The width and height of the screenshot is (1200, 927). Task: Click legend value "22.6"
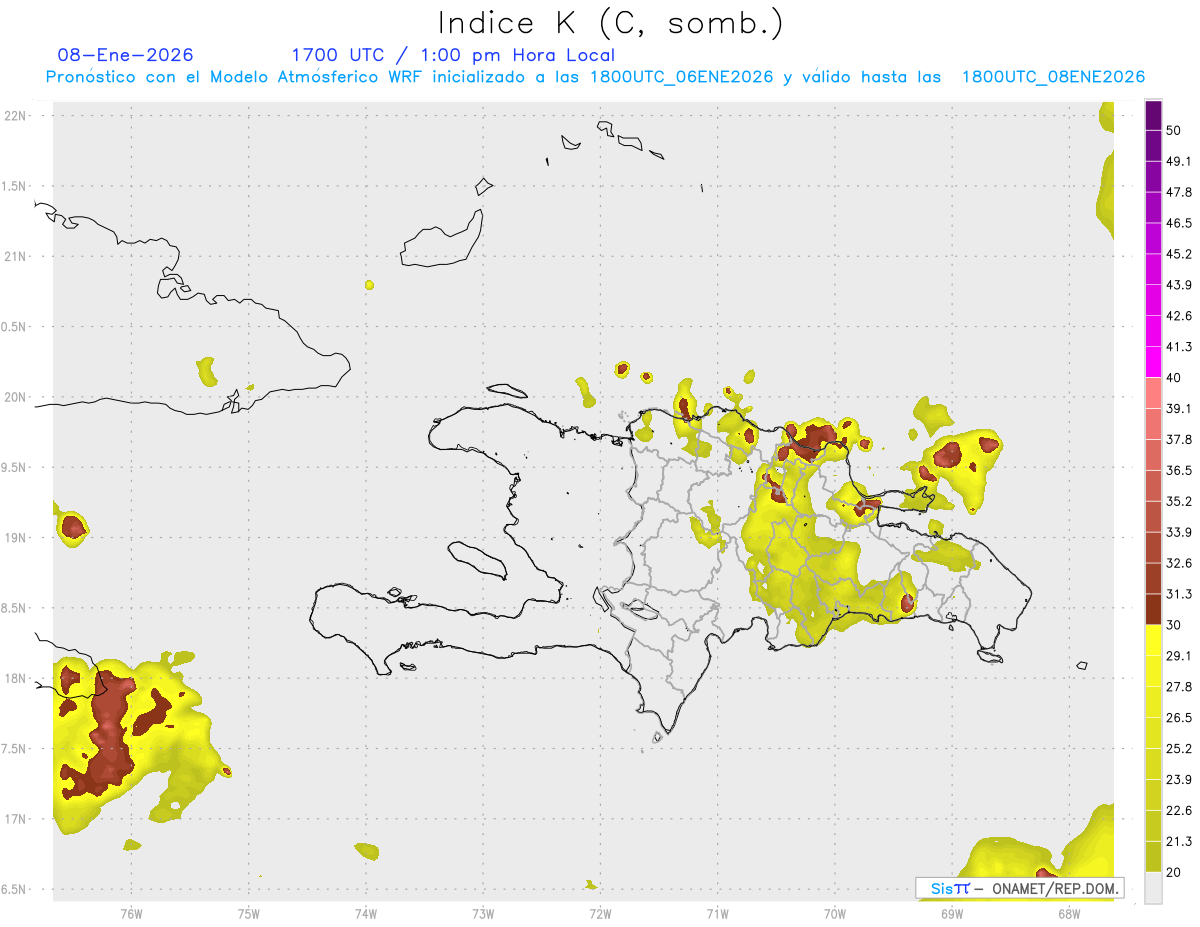tap(1179, 811)
